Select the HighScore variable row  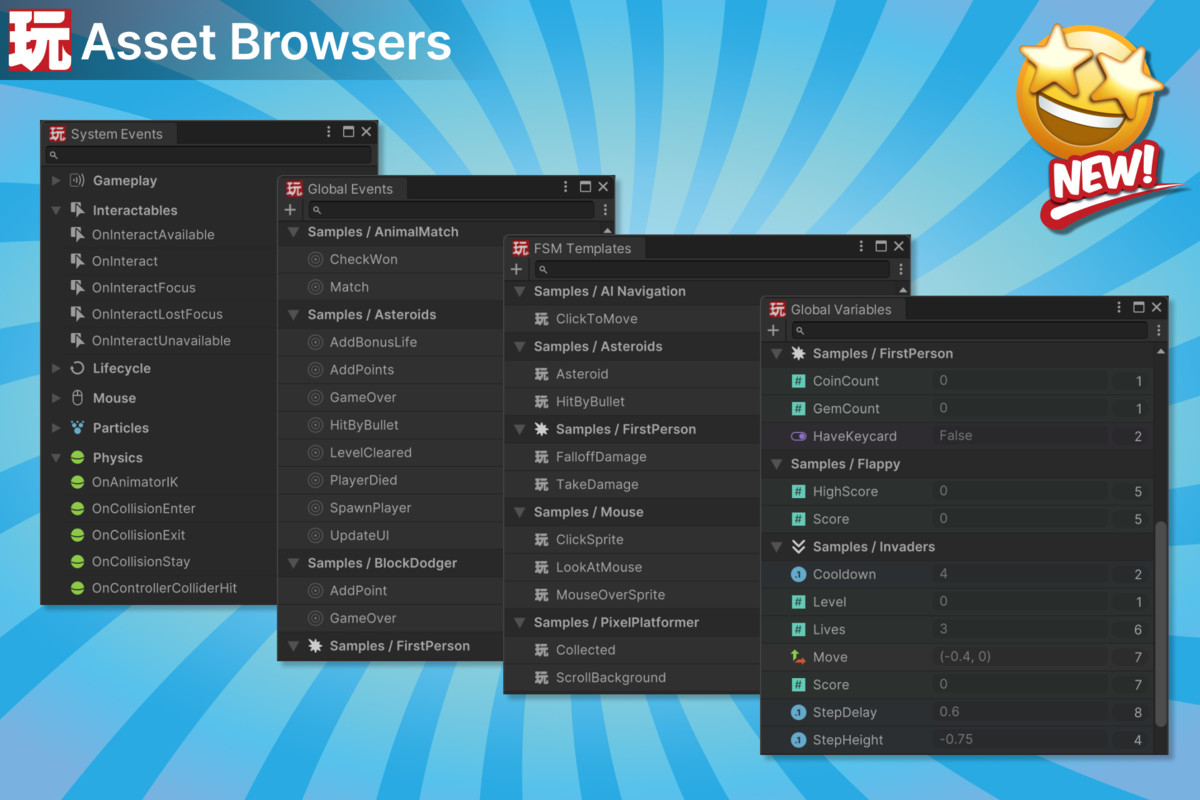[957, 491]
